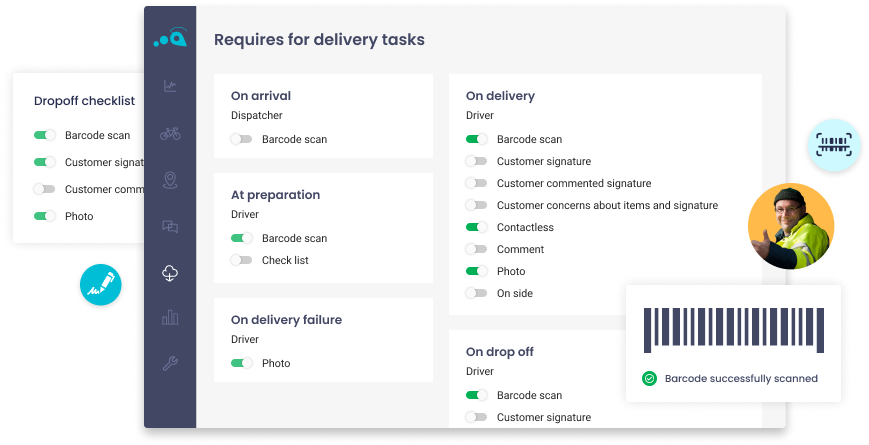
Task: Click the app logo in the sidebar
Action: click(x=170, y=38)
